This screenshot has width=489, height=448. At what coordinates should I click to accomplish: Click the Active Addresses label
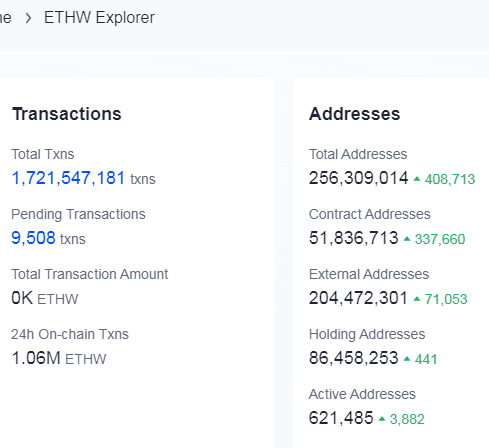click(362, 394)
